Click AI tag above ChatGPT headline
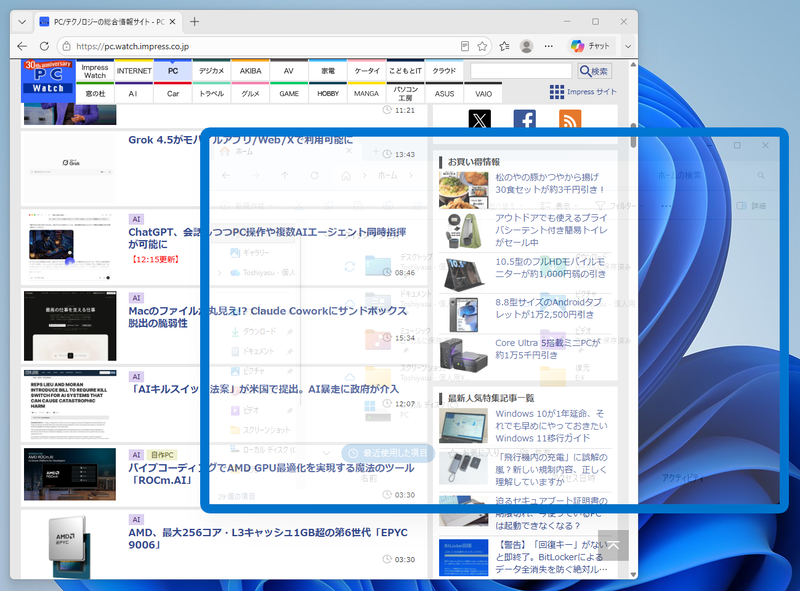The height and width of the screenshot is (591, 800). tap(136, 219)
